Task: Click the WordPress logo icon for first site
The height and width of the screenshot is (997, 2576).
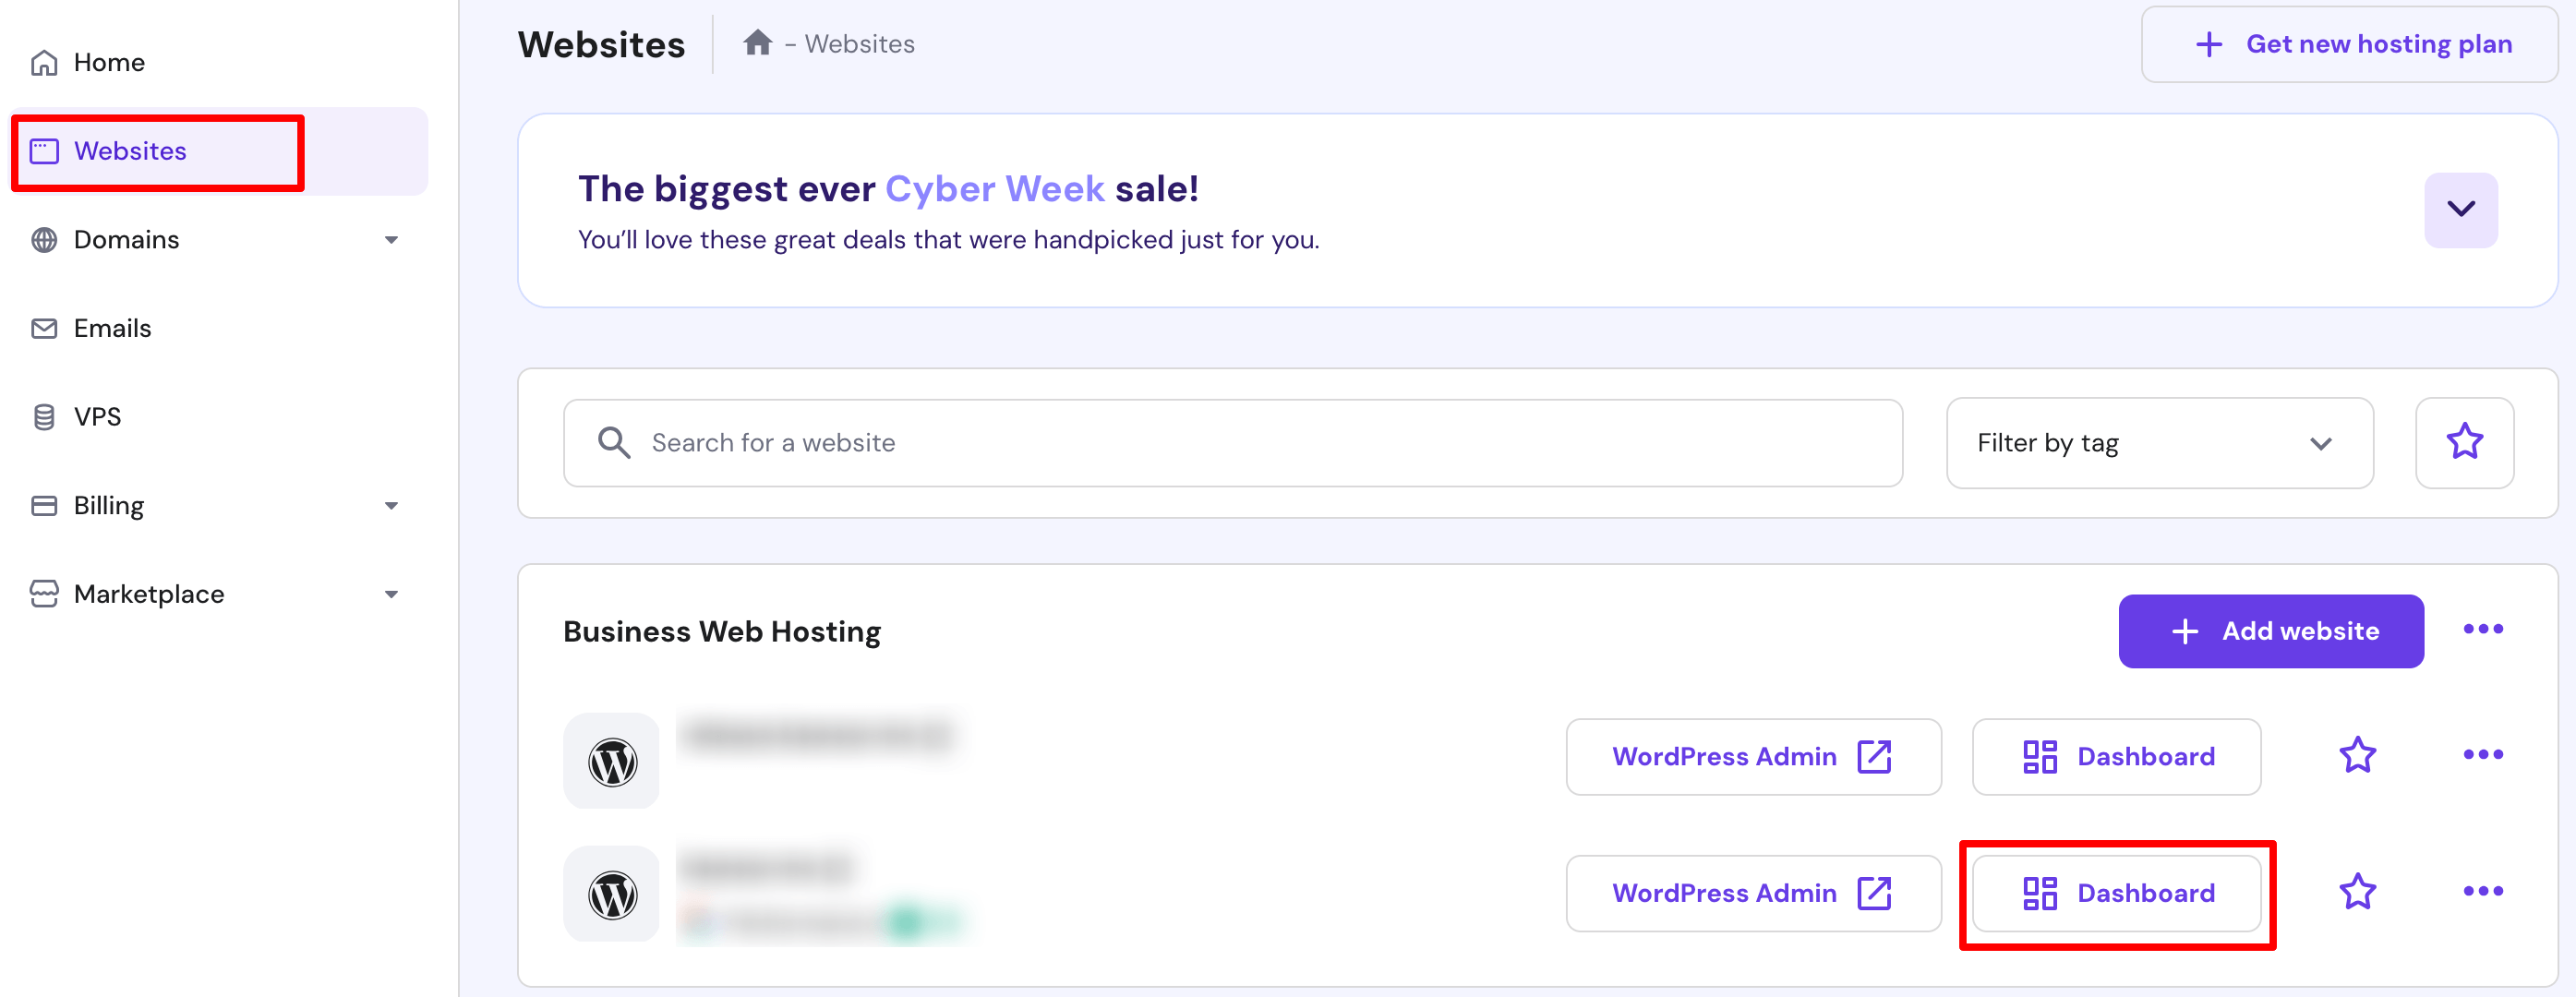Action: (611, 759)
